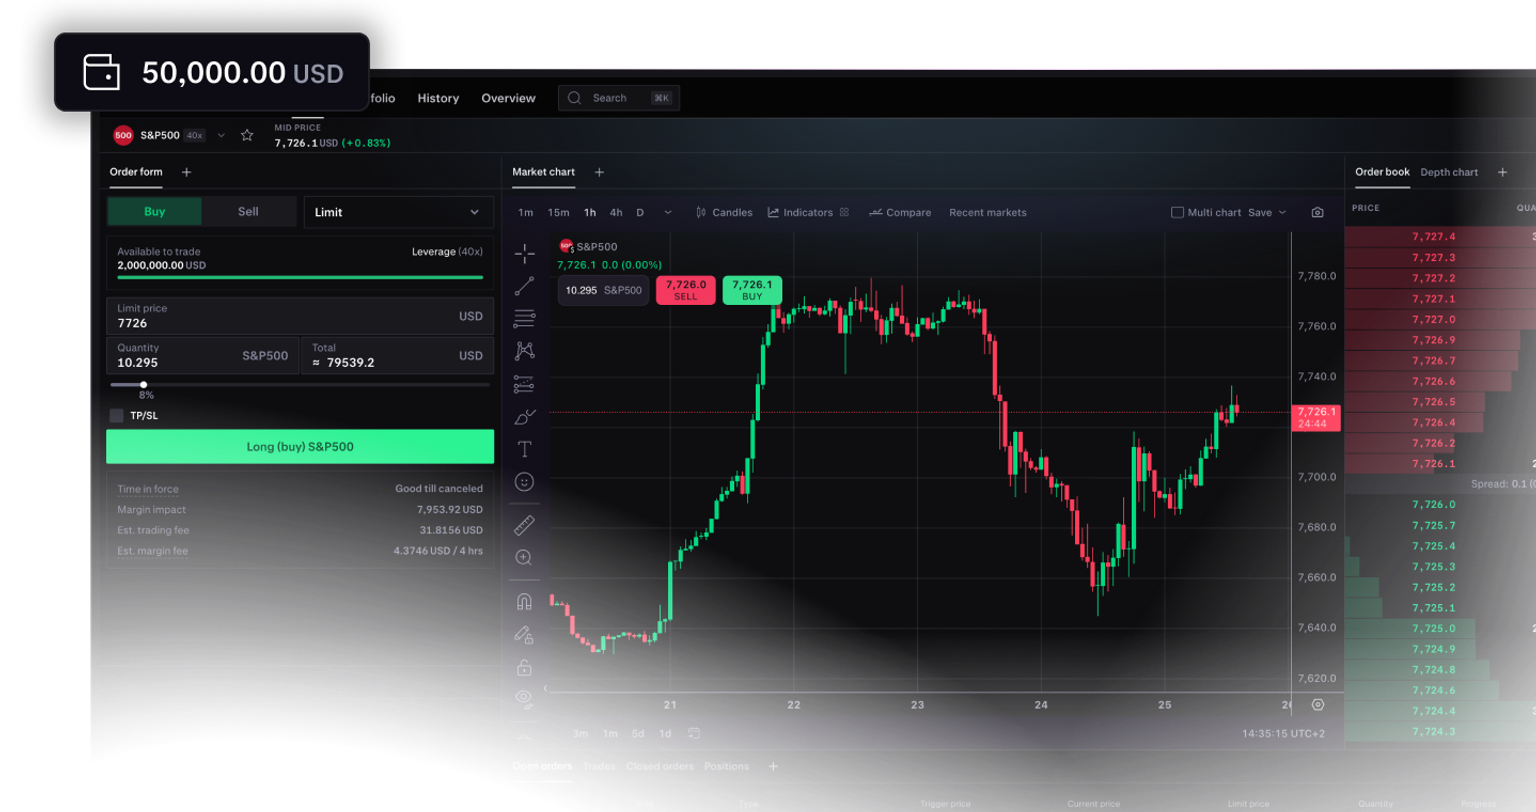Viewport: 1536px width, 812px height.
Task: Toggle lock all drawings
Action: (524, 667)
